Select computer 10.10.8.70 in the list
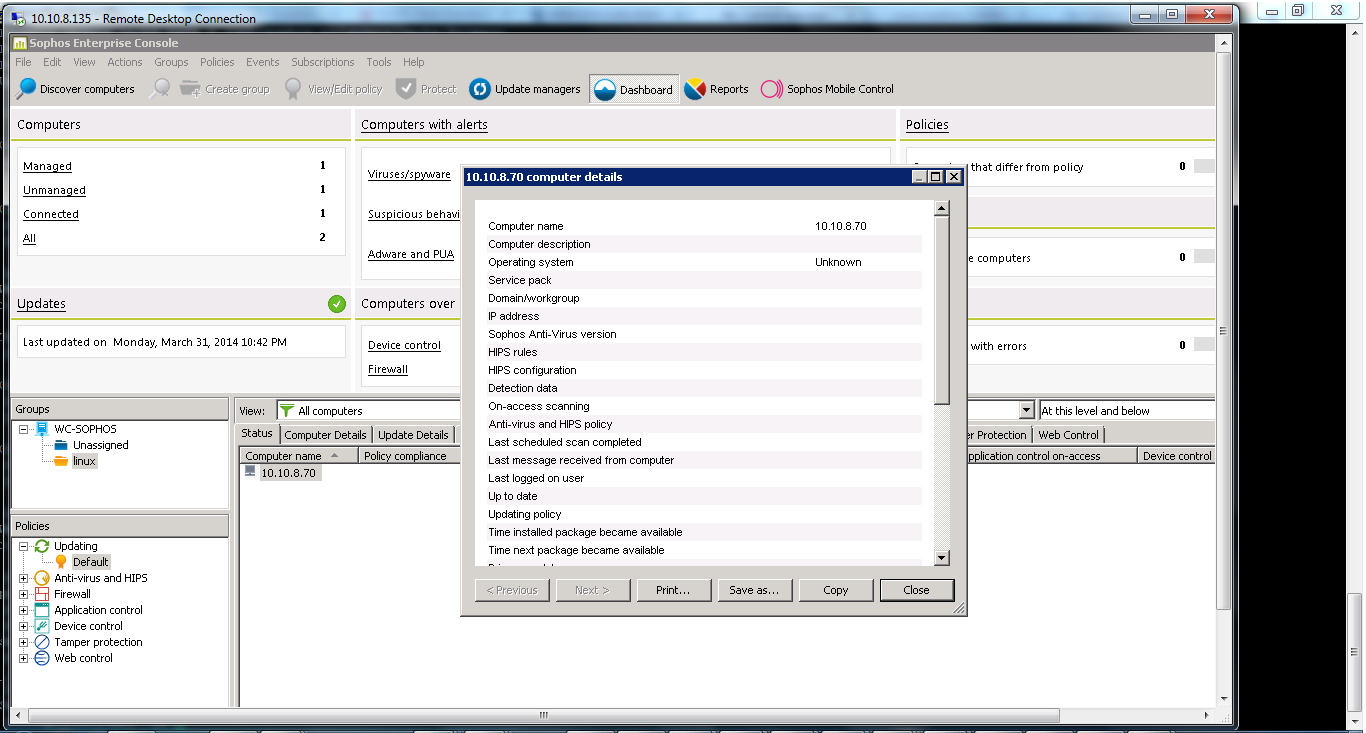This screenshot has width=1366, height=733. (x=288, y=473)
